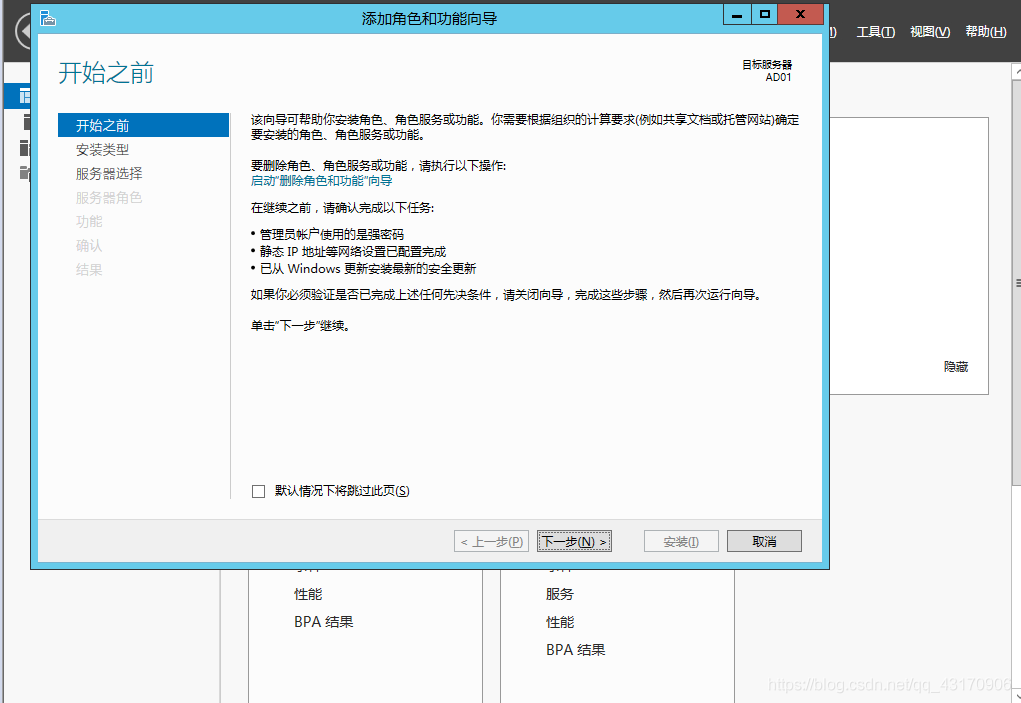Click the 下一步(N) button
Screen dimensions: 1021x703
pos(574,541)
